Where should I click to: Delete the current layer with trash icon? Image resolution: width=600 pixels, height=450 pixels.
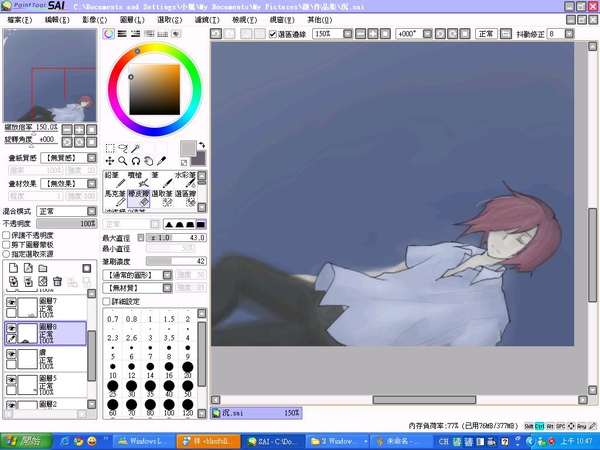click(57, 282)
